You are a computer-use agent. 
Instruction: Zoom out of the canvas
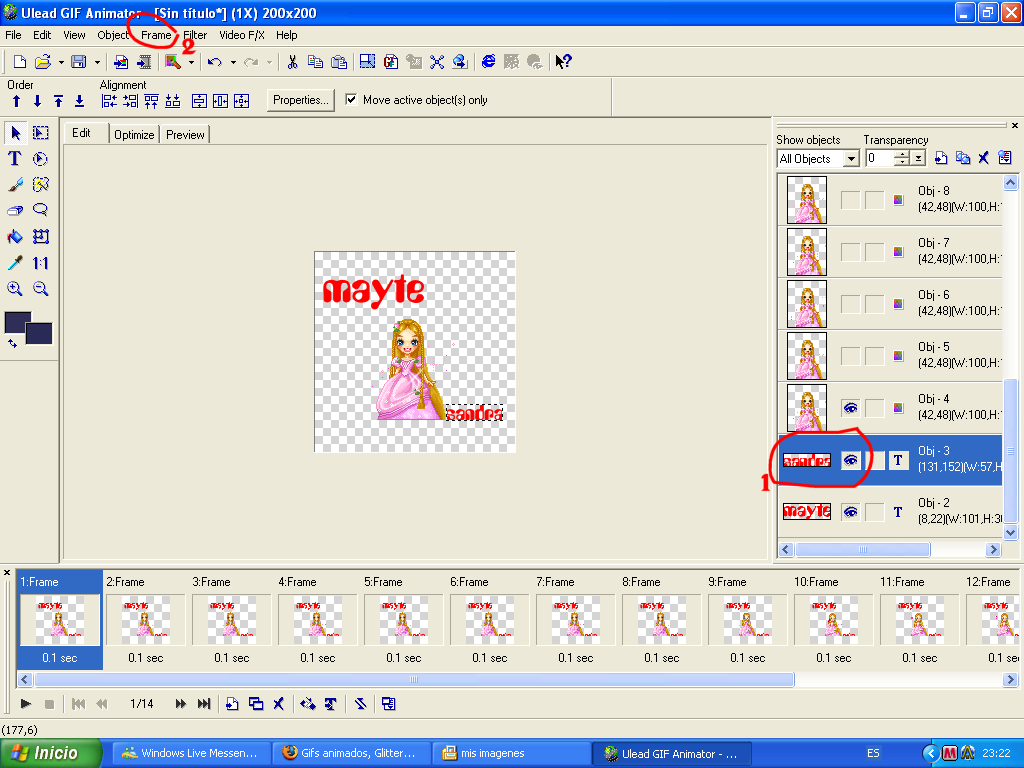(40, 289)
